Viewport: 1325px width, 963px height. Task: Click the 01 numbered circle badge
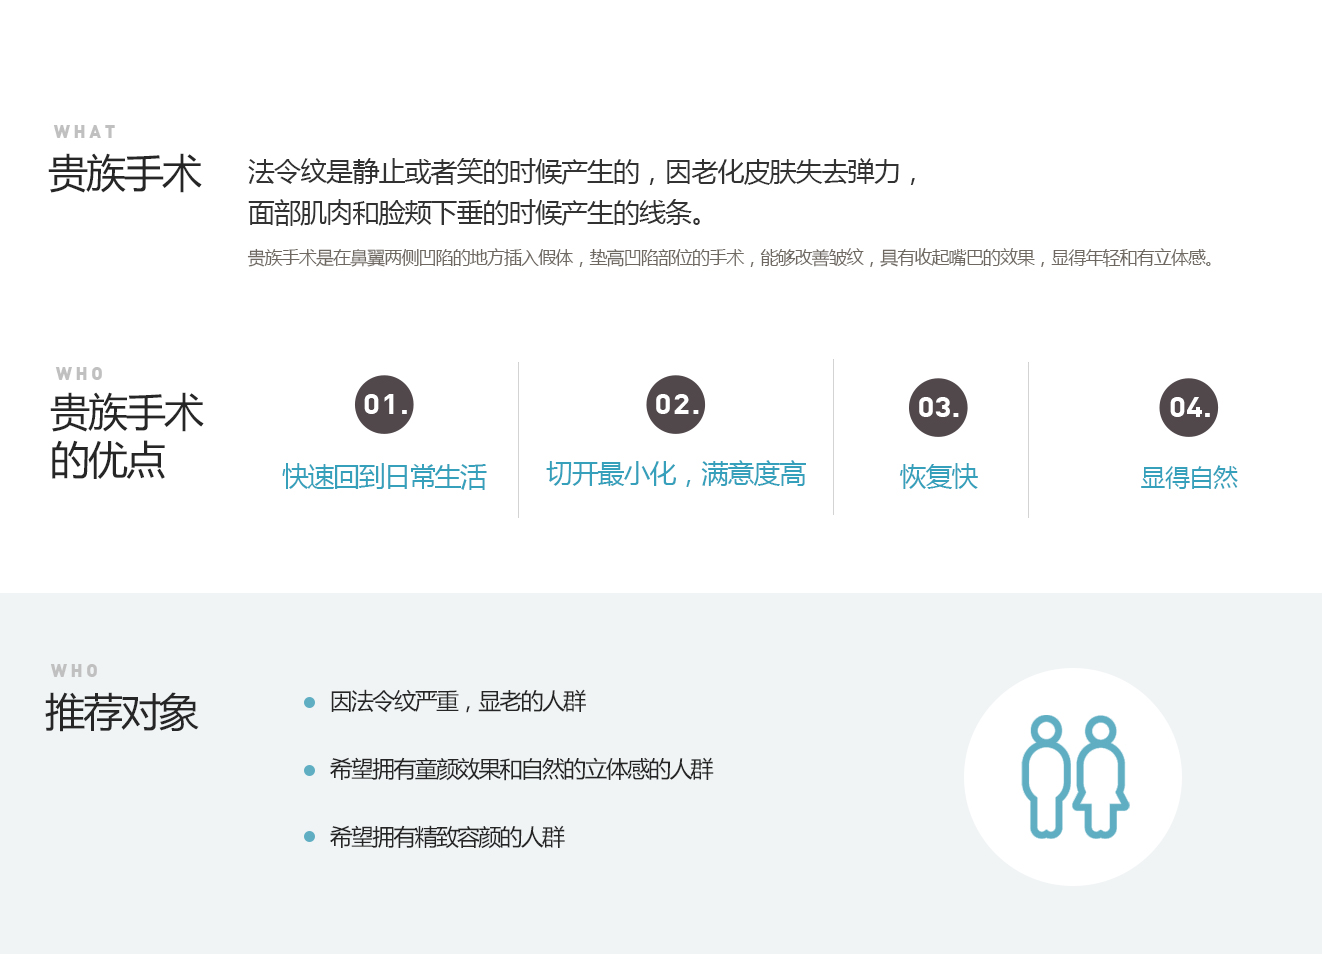click(x=384, y=405)
